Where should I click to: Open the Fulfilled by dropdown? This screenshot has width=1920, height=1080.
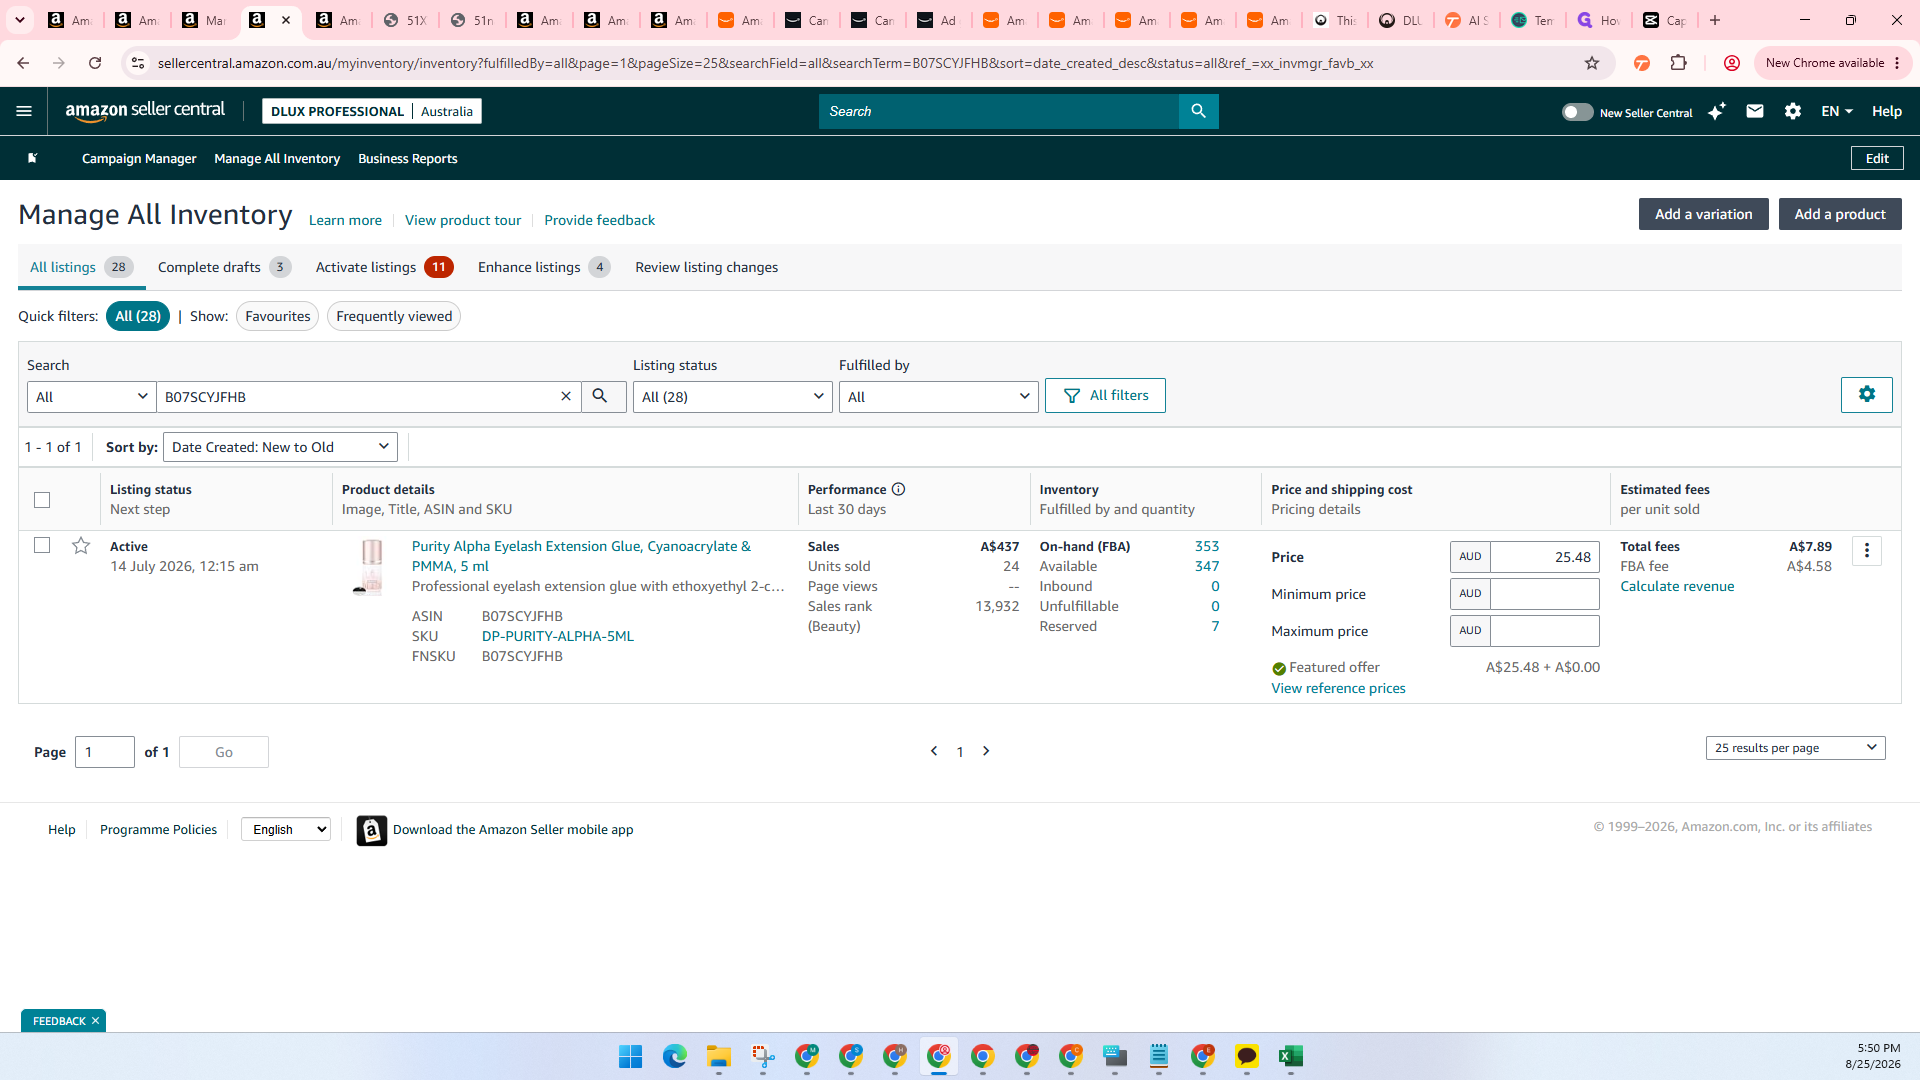point(938,397)
